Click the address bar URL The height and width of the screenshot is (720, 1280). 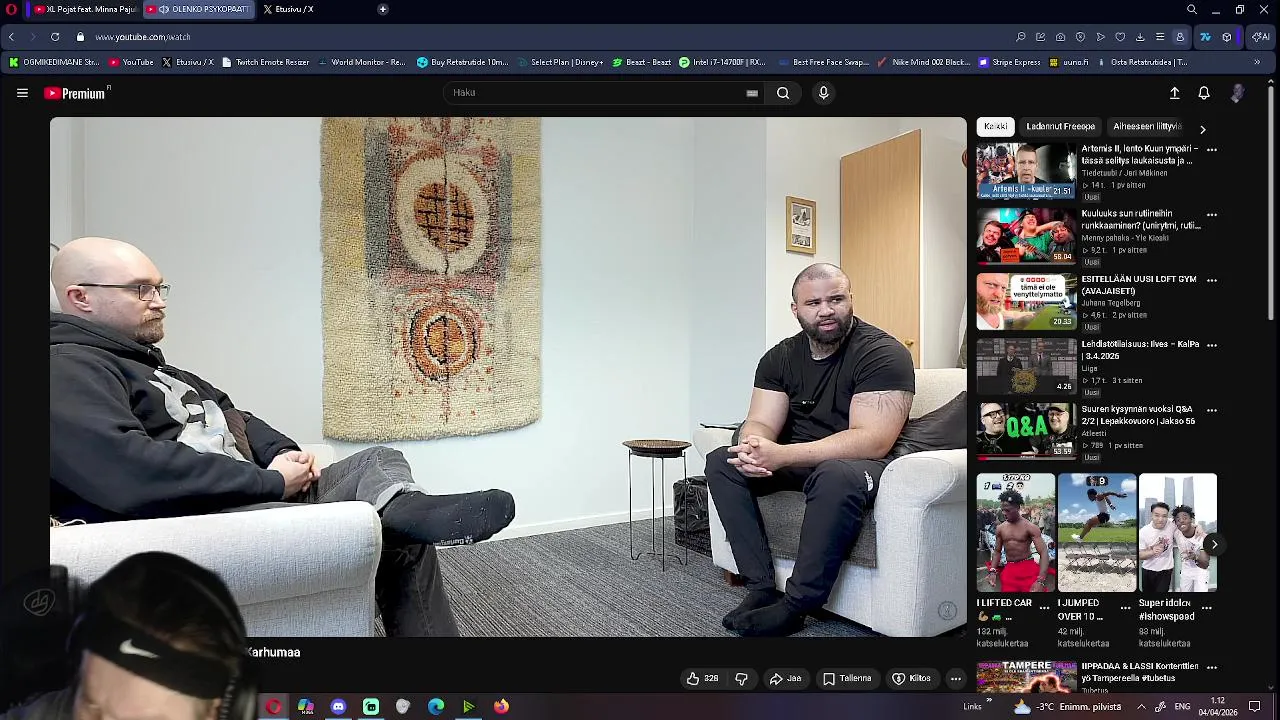coord(143,37)
